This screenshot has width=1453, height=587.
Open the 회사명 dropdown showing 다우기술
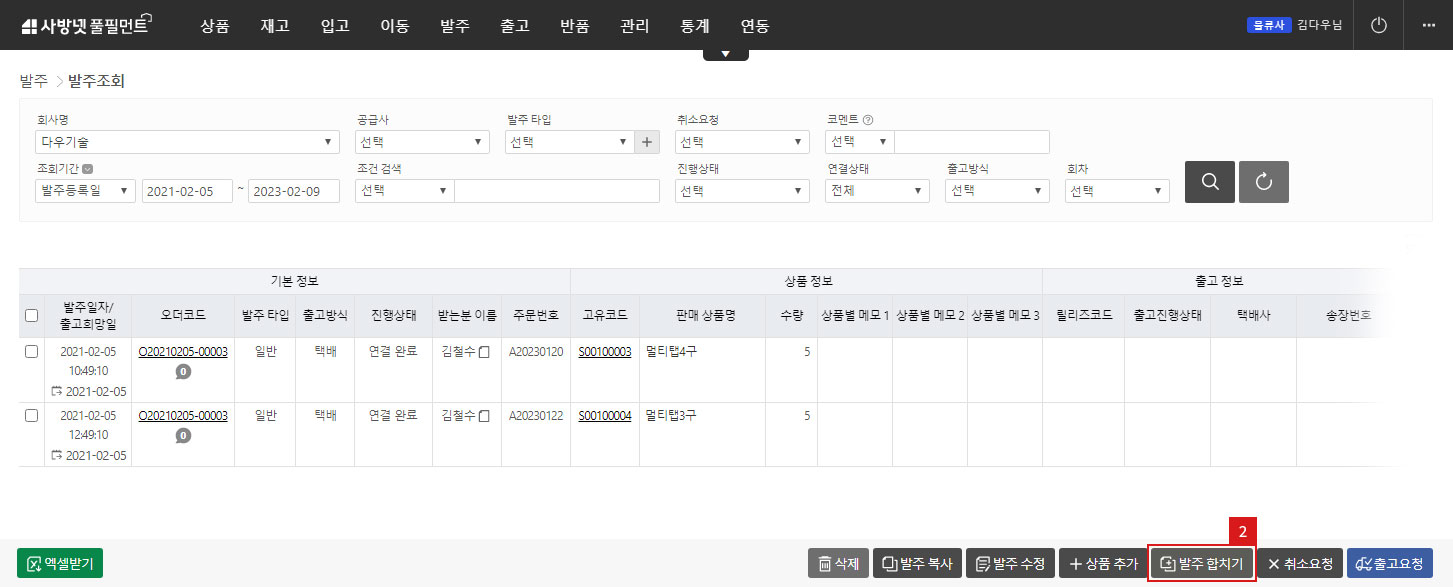187,142
